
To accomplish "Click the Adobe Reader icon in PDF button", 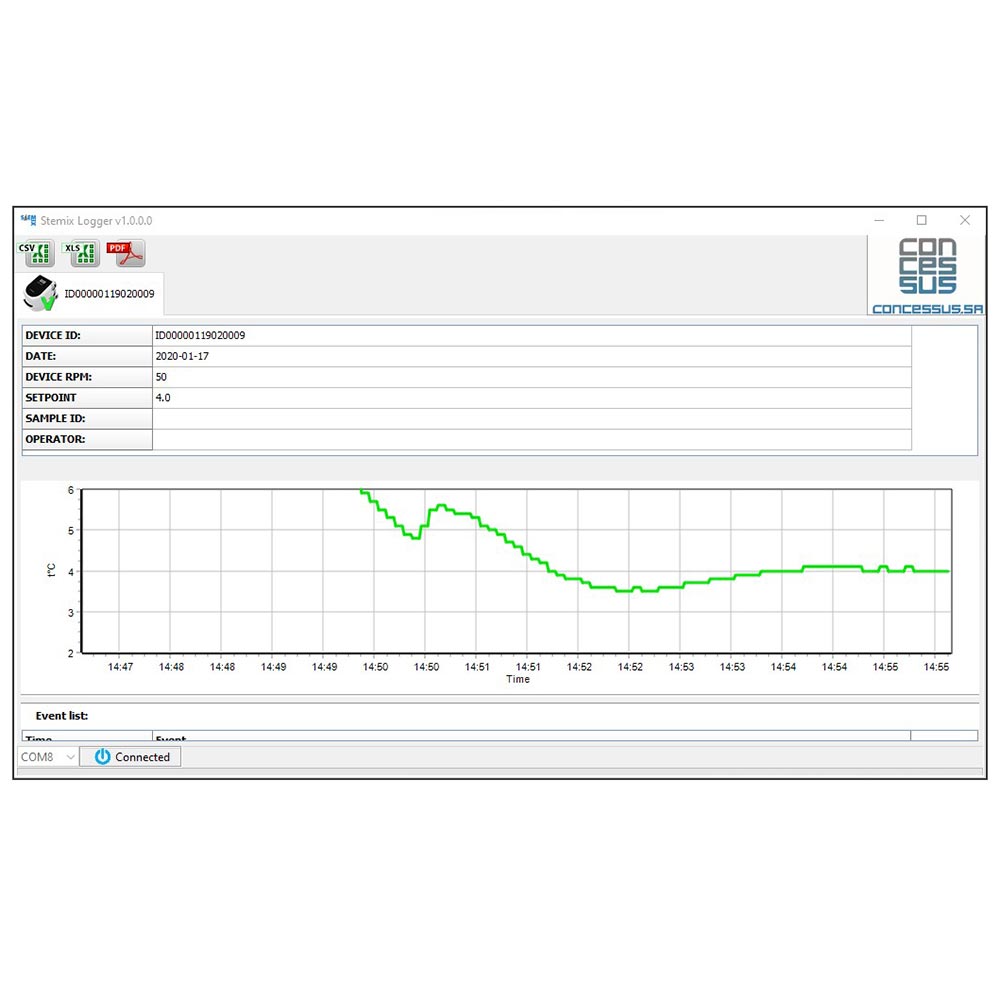I will pos(134,256).
